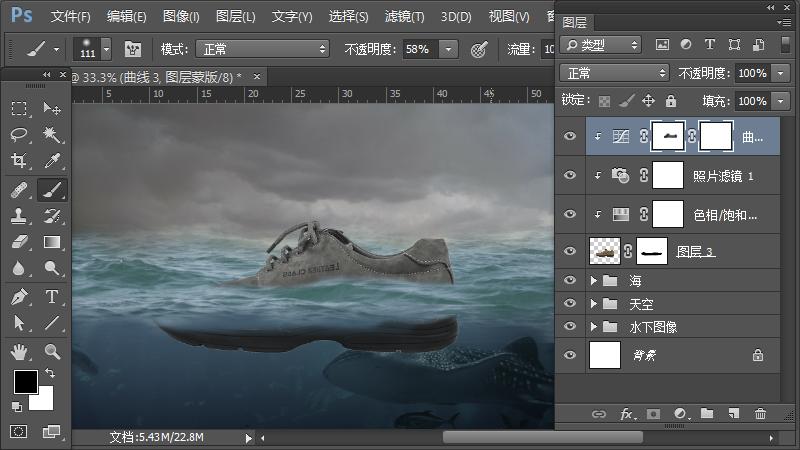Create a new layer group
The width and height of the screenshot is (800, 450).
point(707,413)
